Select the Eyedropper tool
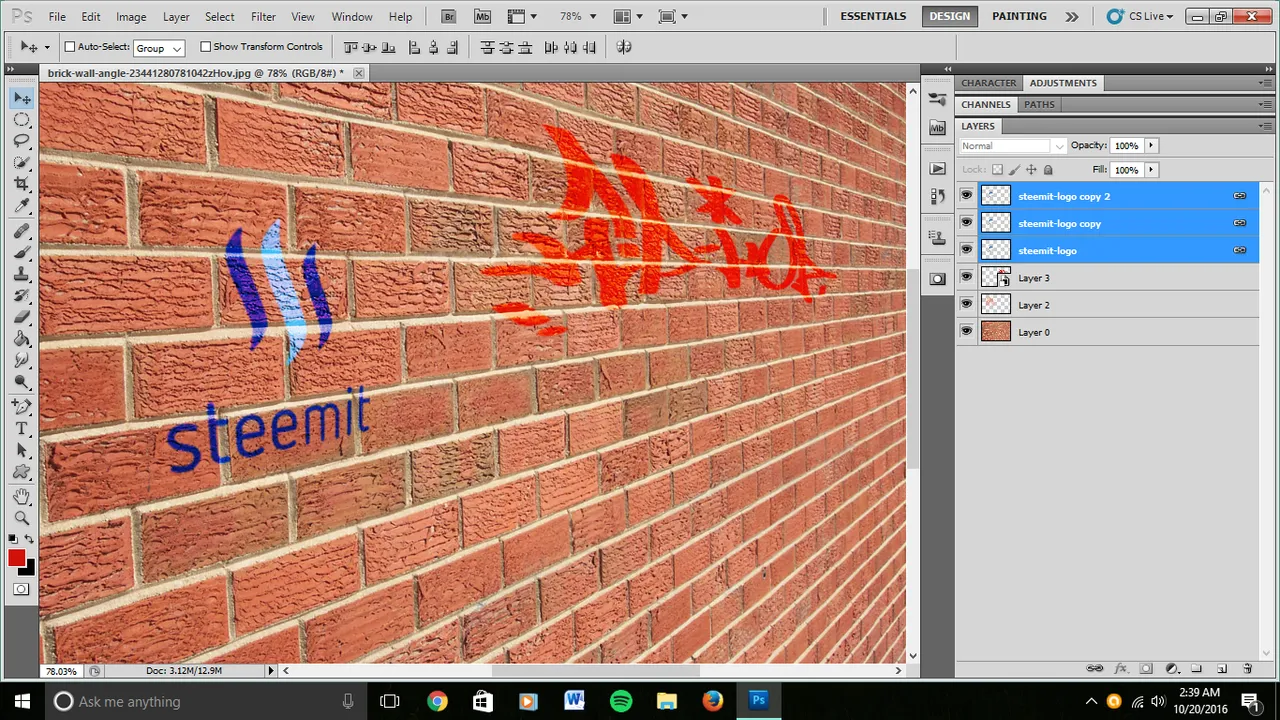 tap(21, 206)
